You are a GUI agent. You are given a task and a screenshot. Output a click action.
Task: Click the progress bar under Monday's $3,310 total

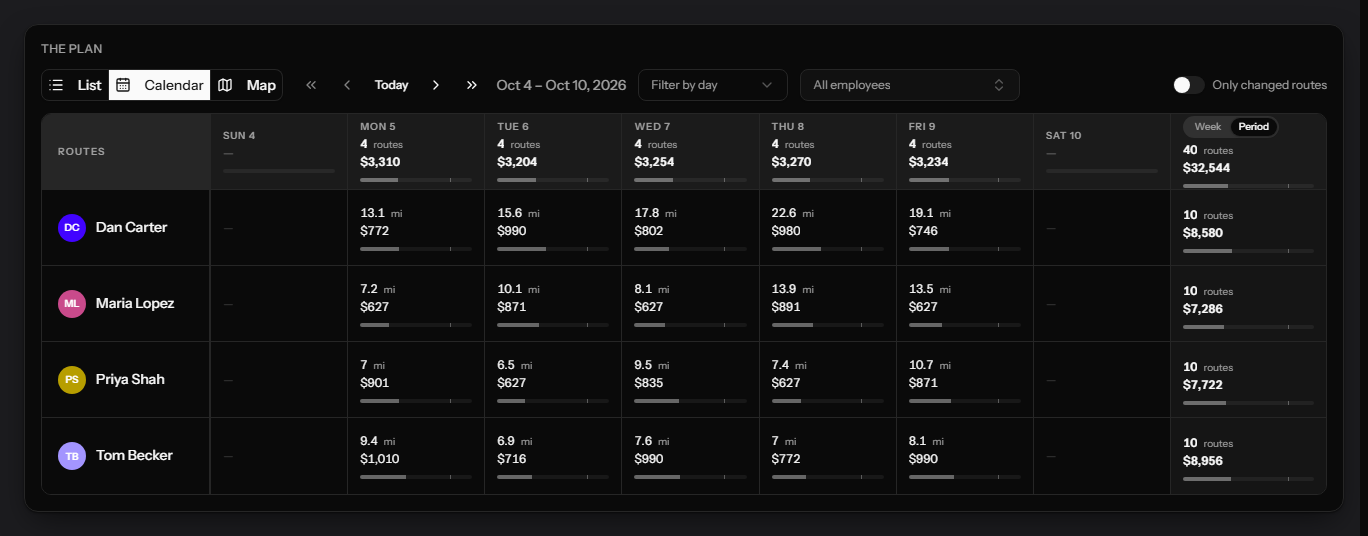point(416,180)
